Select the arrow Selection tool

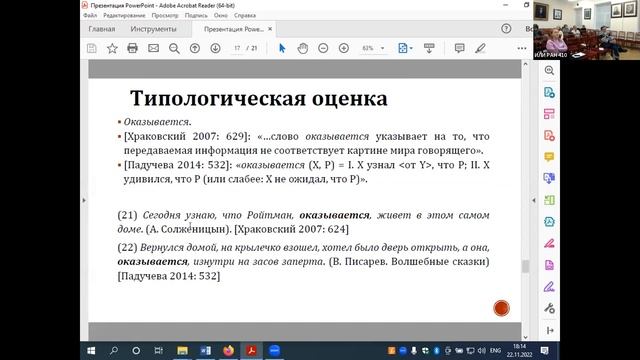click(282, 48)
